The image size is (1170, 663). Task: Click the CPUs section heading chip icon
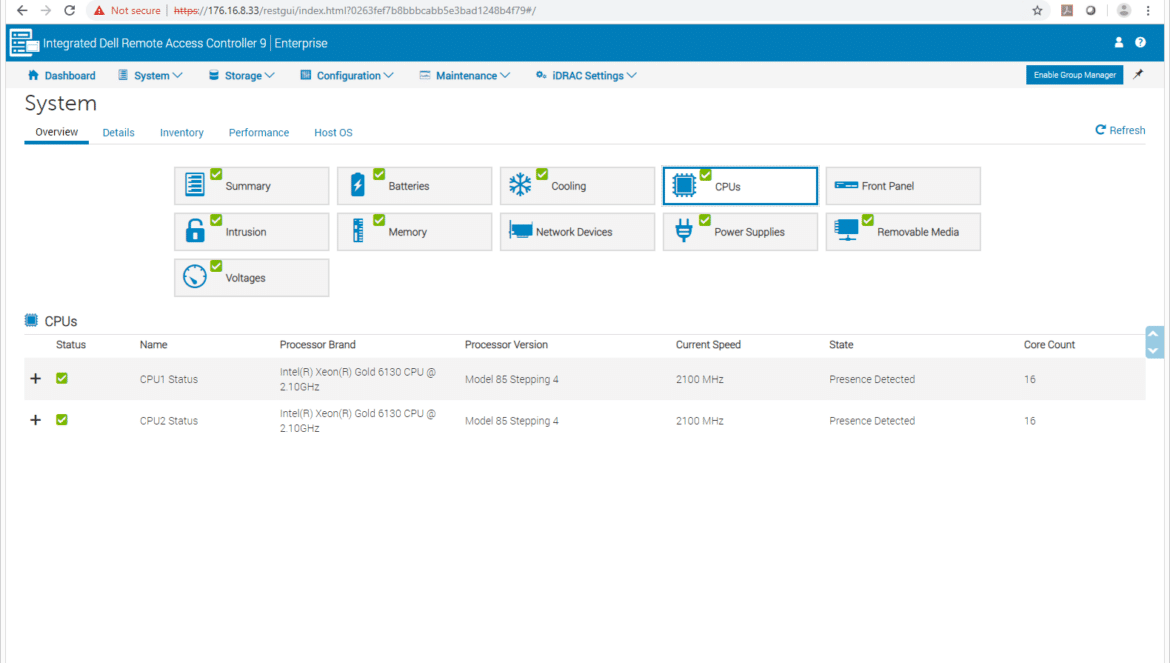click(31, 320)
